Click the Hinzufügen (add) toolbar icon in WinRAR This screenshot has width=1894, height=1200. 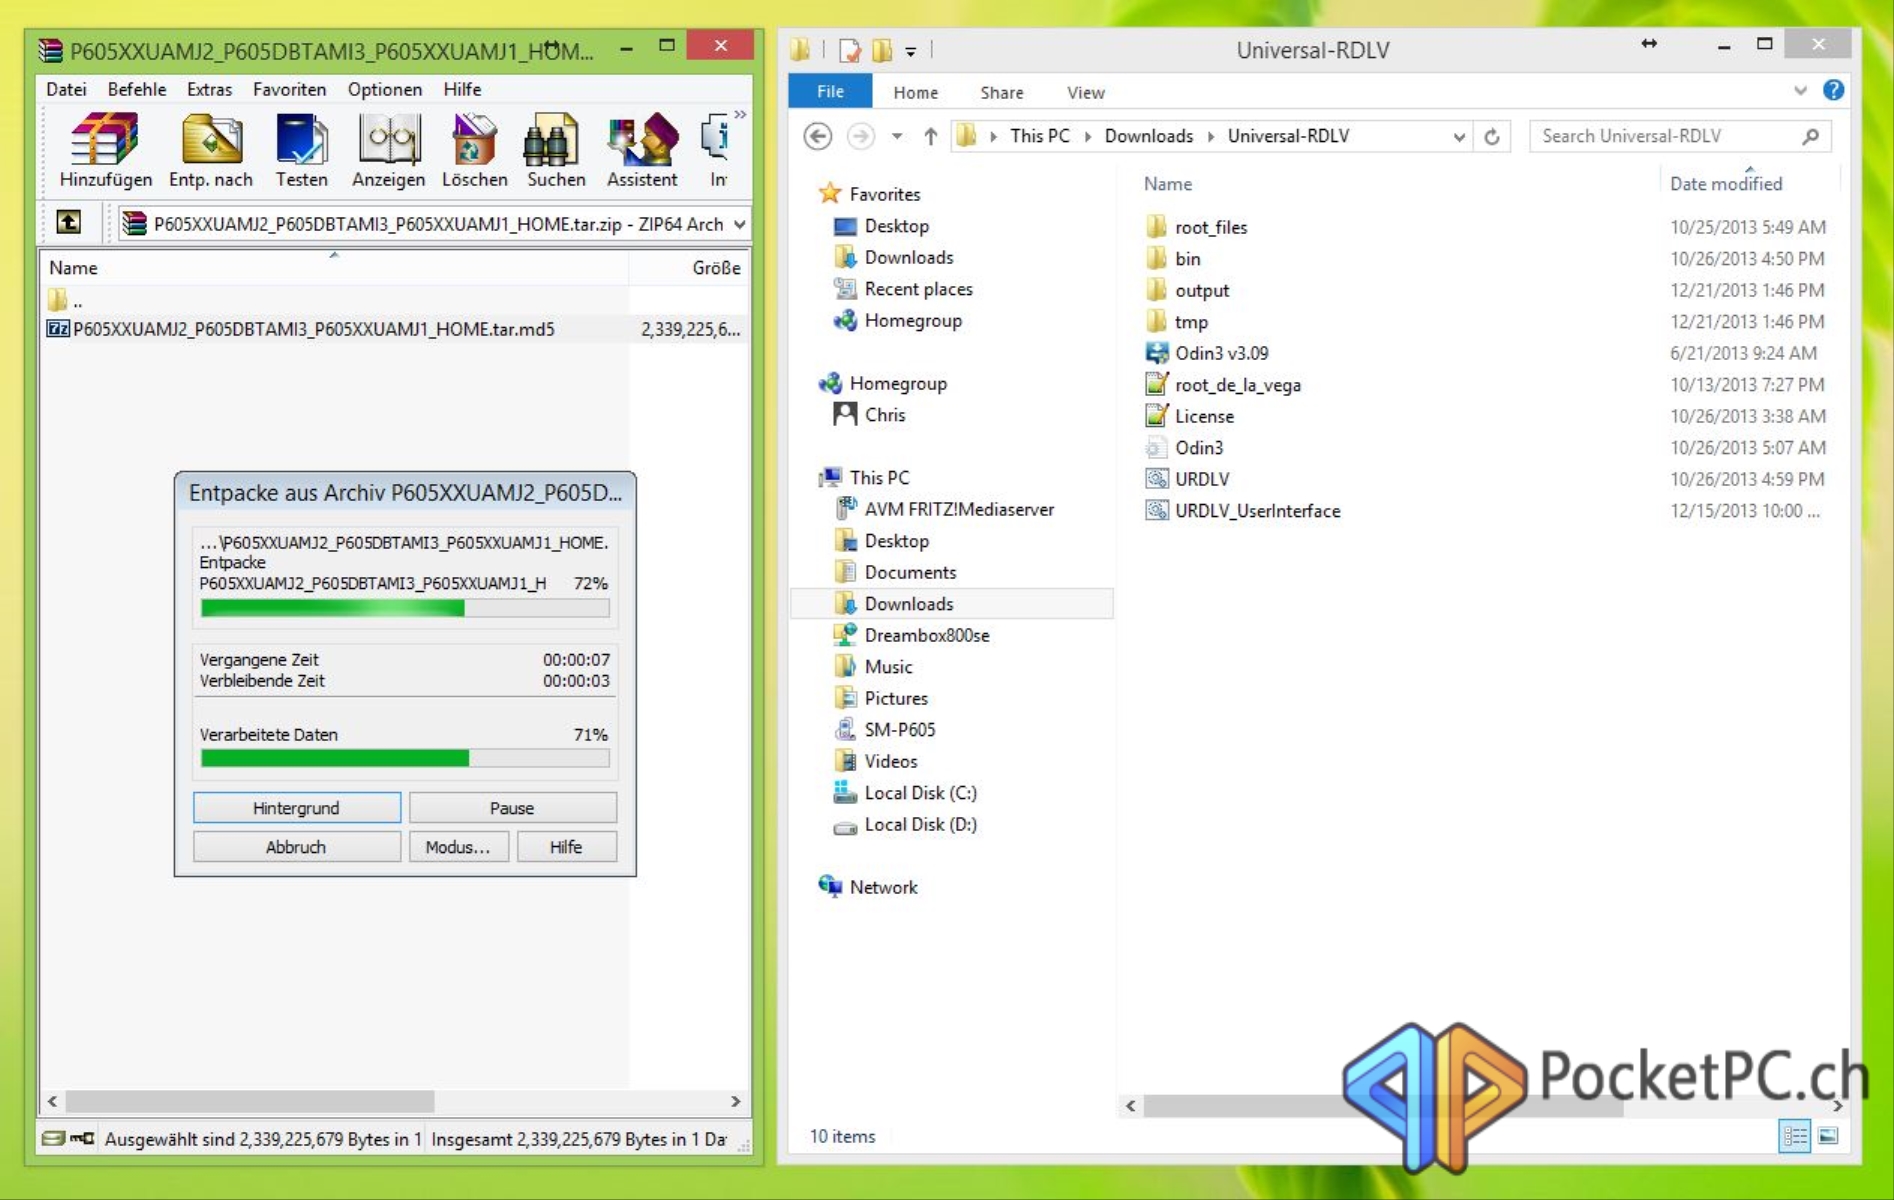pos(106,150)
